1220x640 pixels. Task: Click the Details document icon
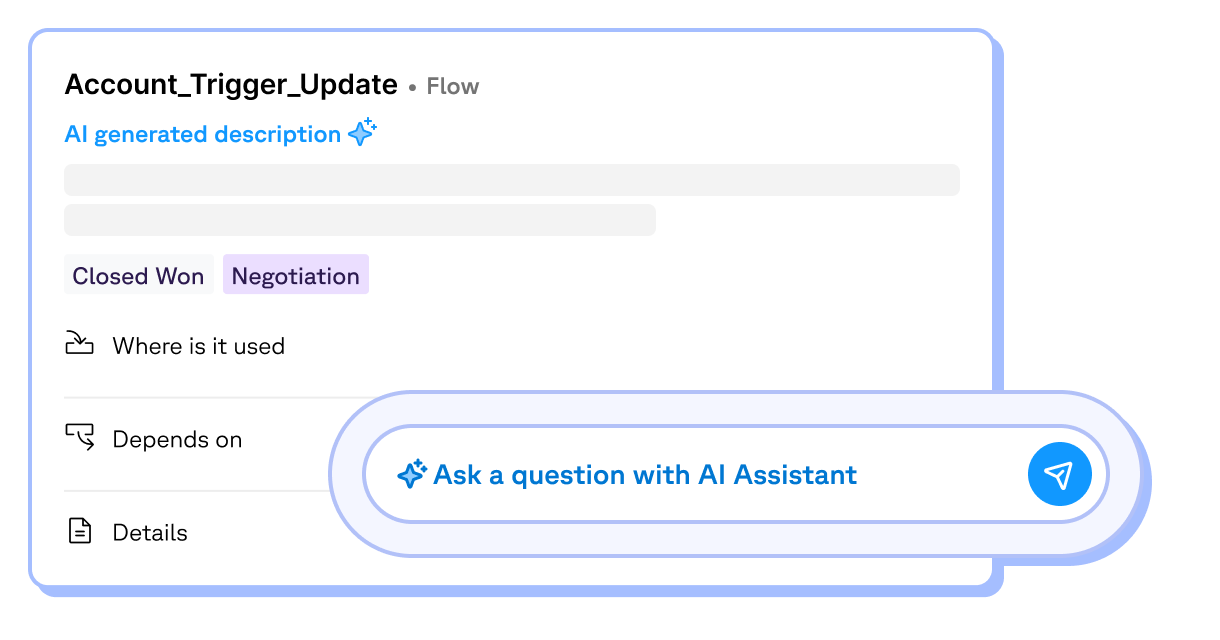tap(79, 531)
